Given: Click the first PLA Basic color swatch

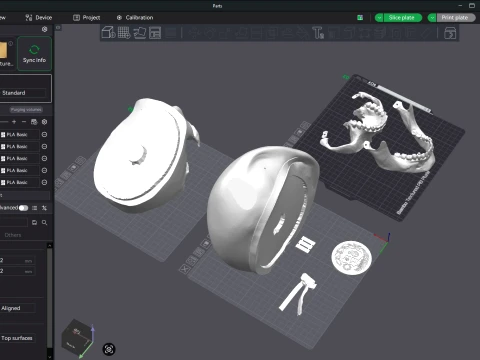Looking at the screenshot, I should pyautogui.click(x=3, y=135).
